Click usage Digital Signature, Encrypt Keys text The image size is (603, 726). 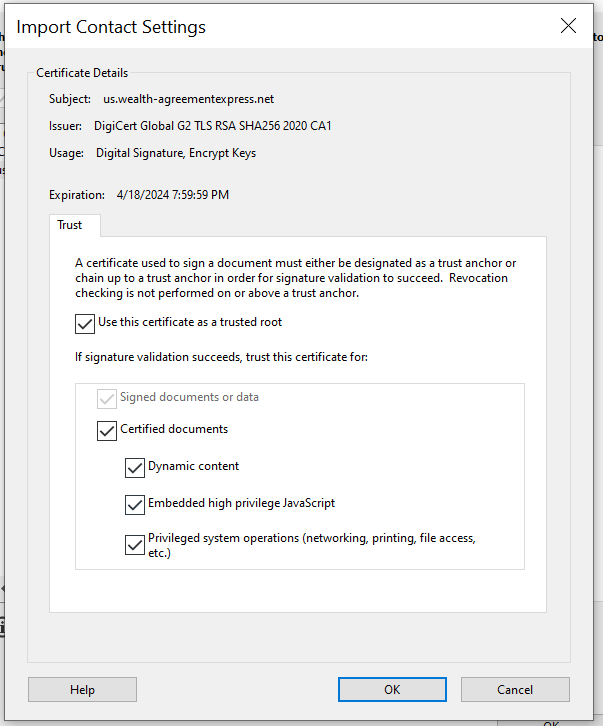176,153
